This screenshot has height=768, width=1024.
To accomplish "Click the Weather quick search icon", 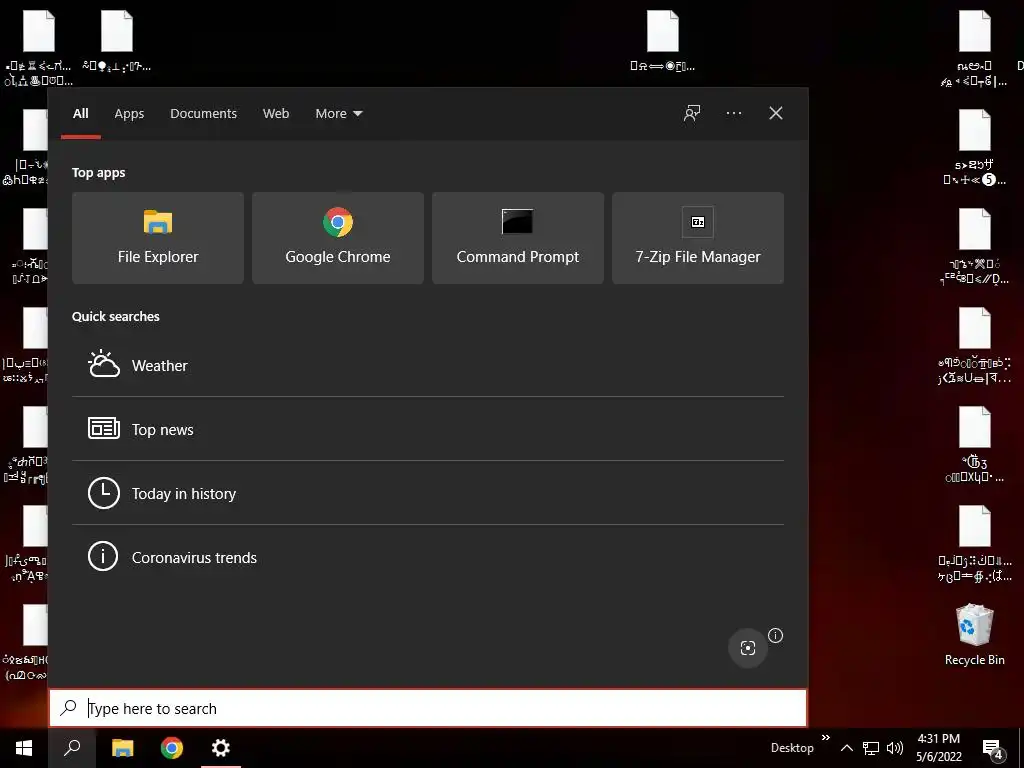I will (104, 364).
